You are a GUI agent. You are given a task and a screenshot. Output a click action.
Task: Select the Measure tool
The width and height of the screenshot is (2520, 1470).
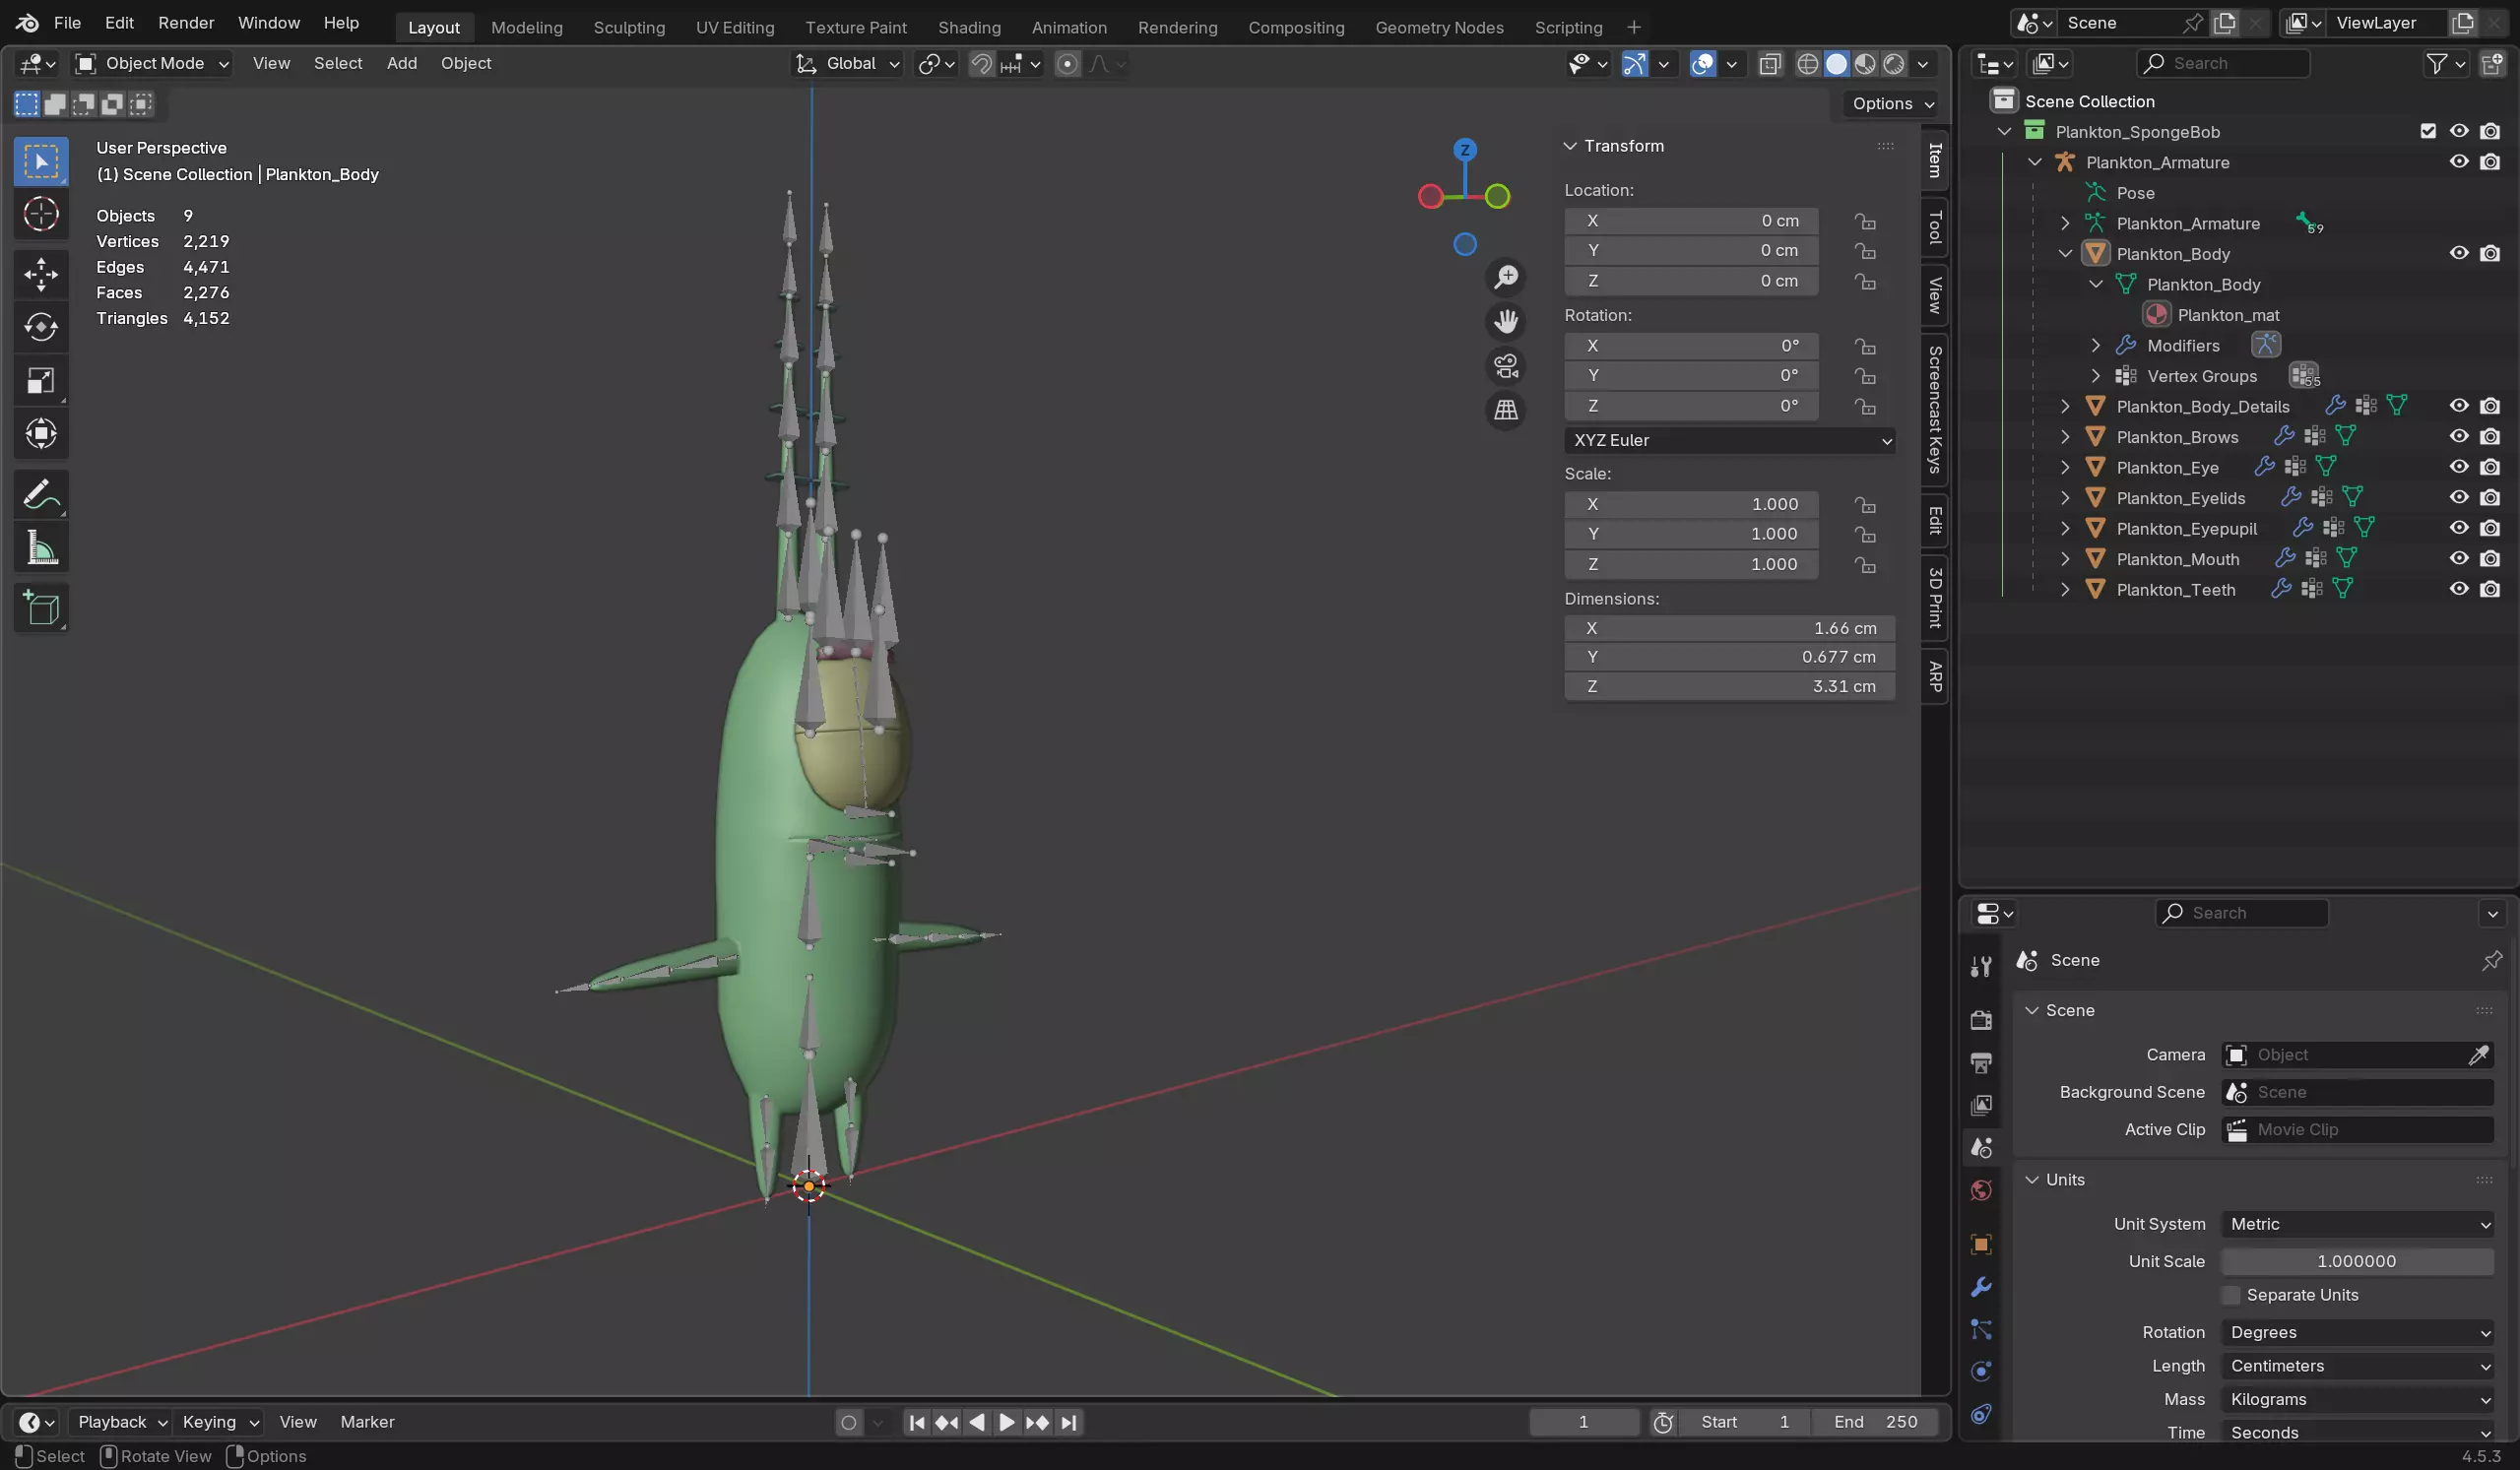click(41, 547)
